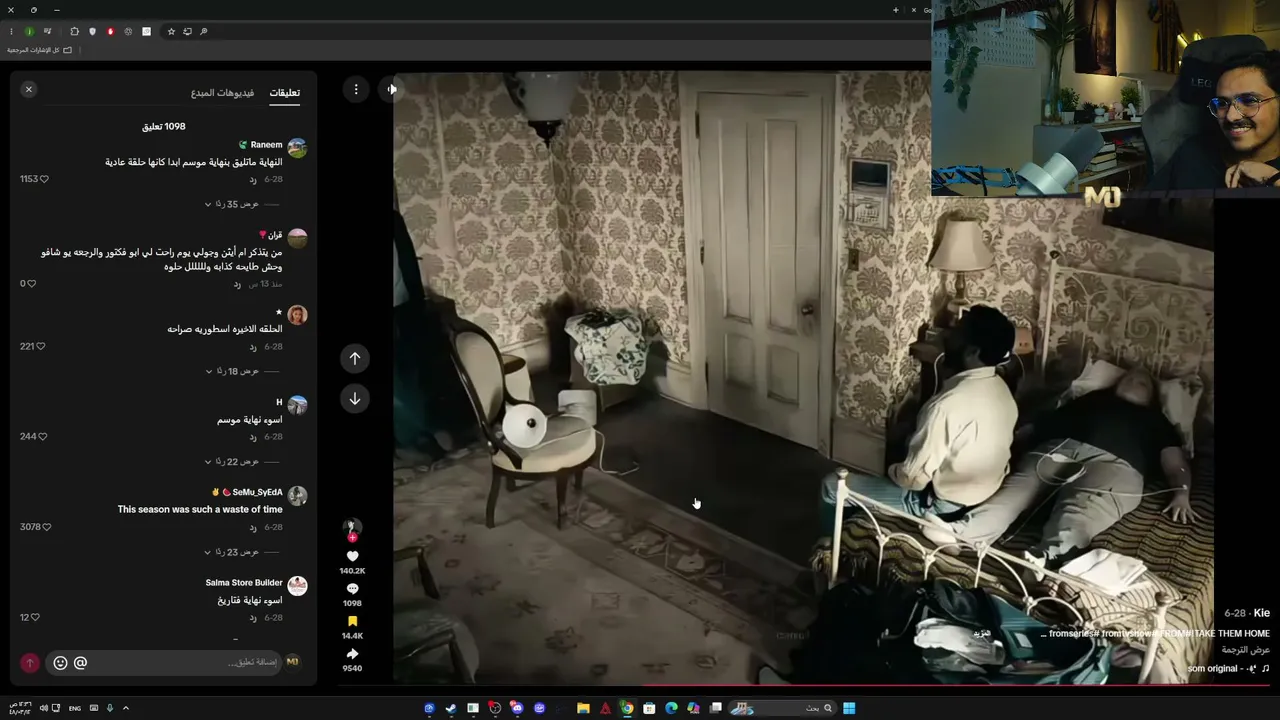Open the Kie creator name on video
Viewport: 1280px width, 720px height.
click(1261, 613)
